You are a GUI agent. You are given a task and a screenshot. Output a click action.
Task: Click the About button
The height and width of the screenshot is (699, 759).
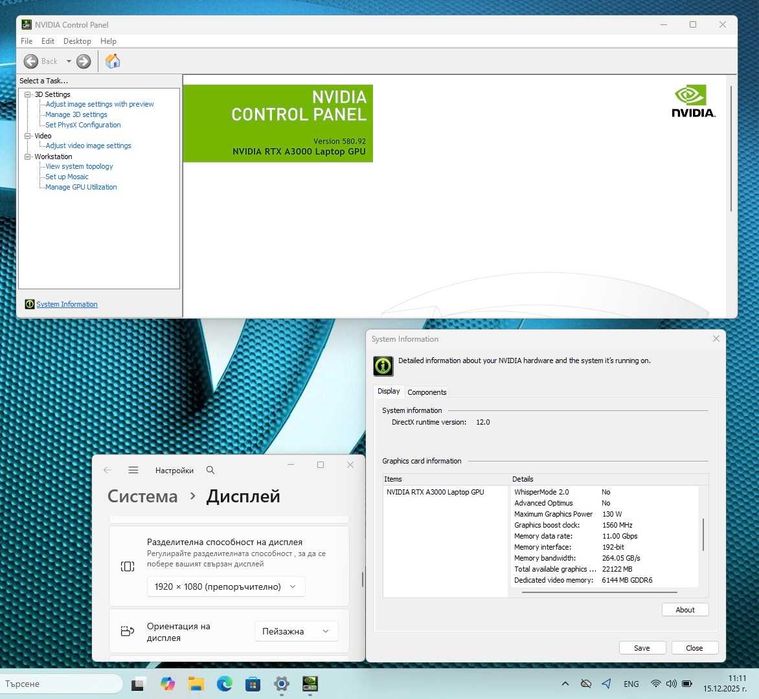click(x=685, y=610)
